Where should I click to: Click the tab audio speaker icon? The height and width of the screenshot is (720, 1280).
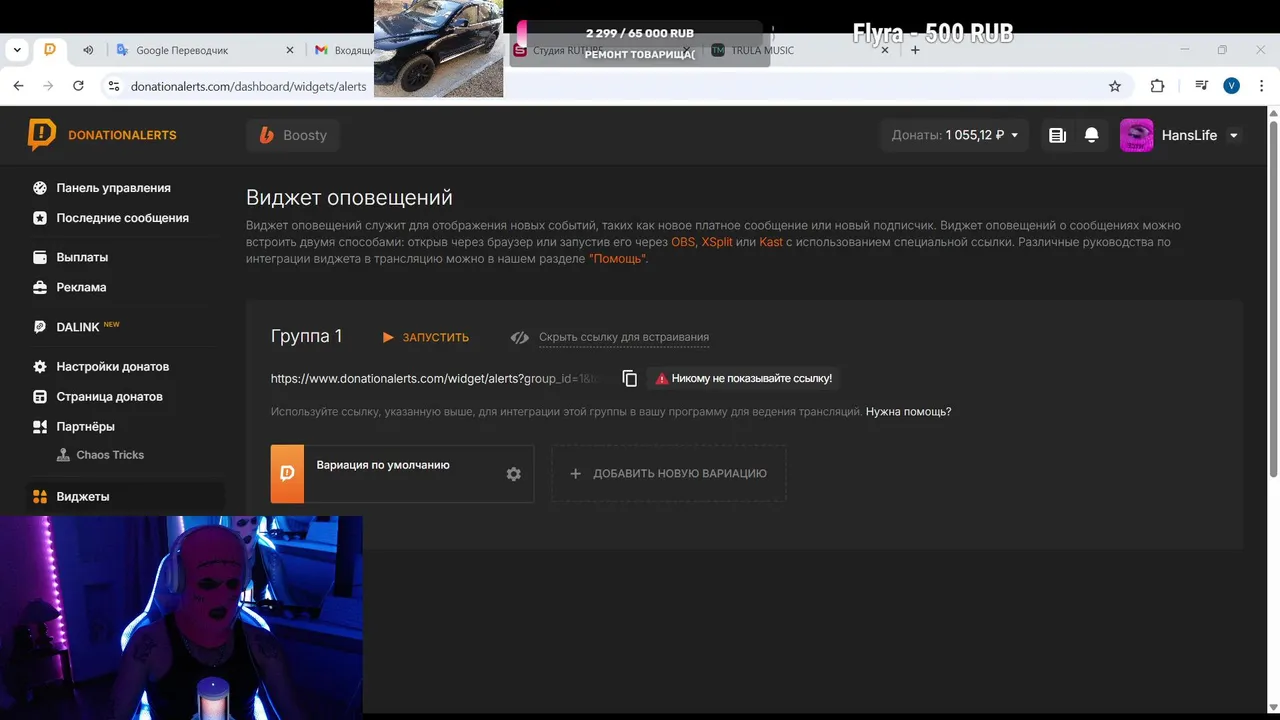click(88, 50)
